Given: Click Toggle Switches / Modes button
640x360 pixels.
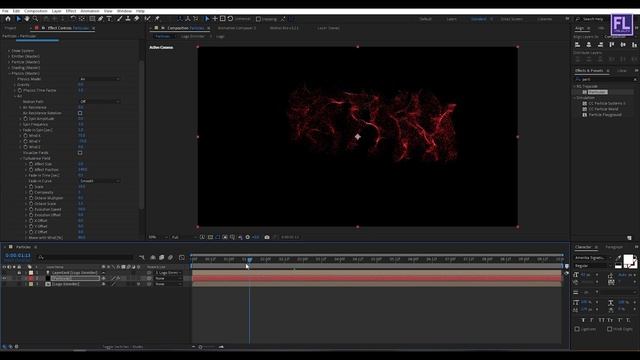Looking at the screenshot, I should 122,347.
